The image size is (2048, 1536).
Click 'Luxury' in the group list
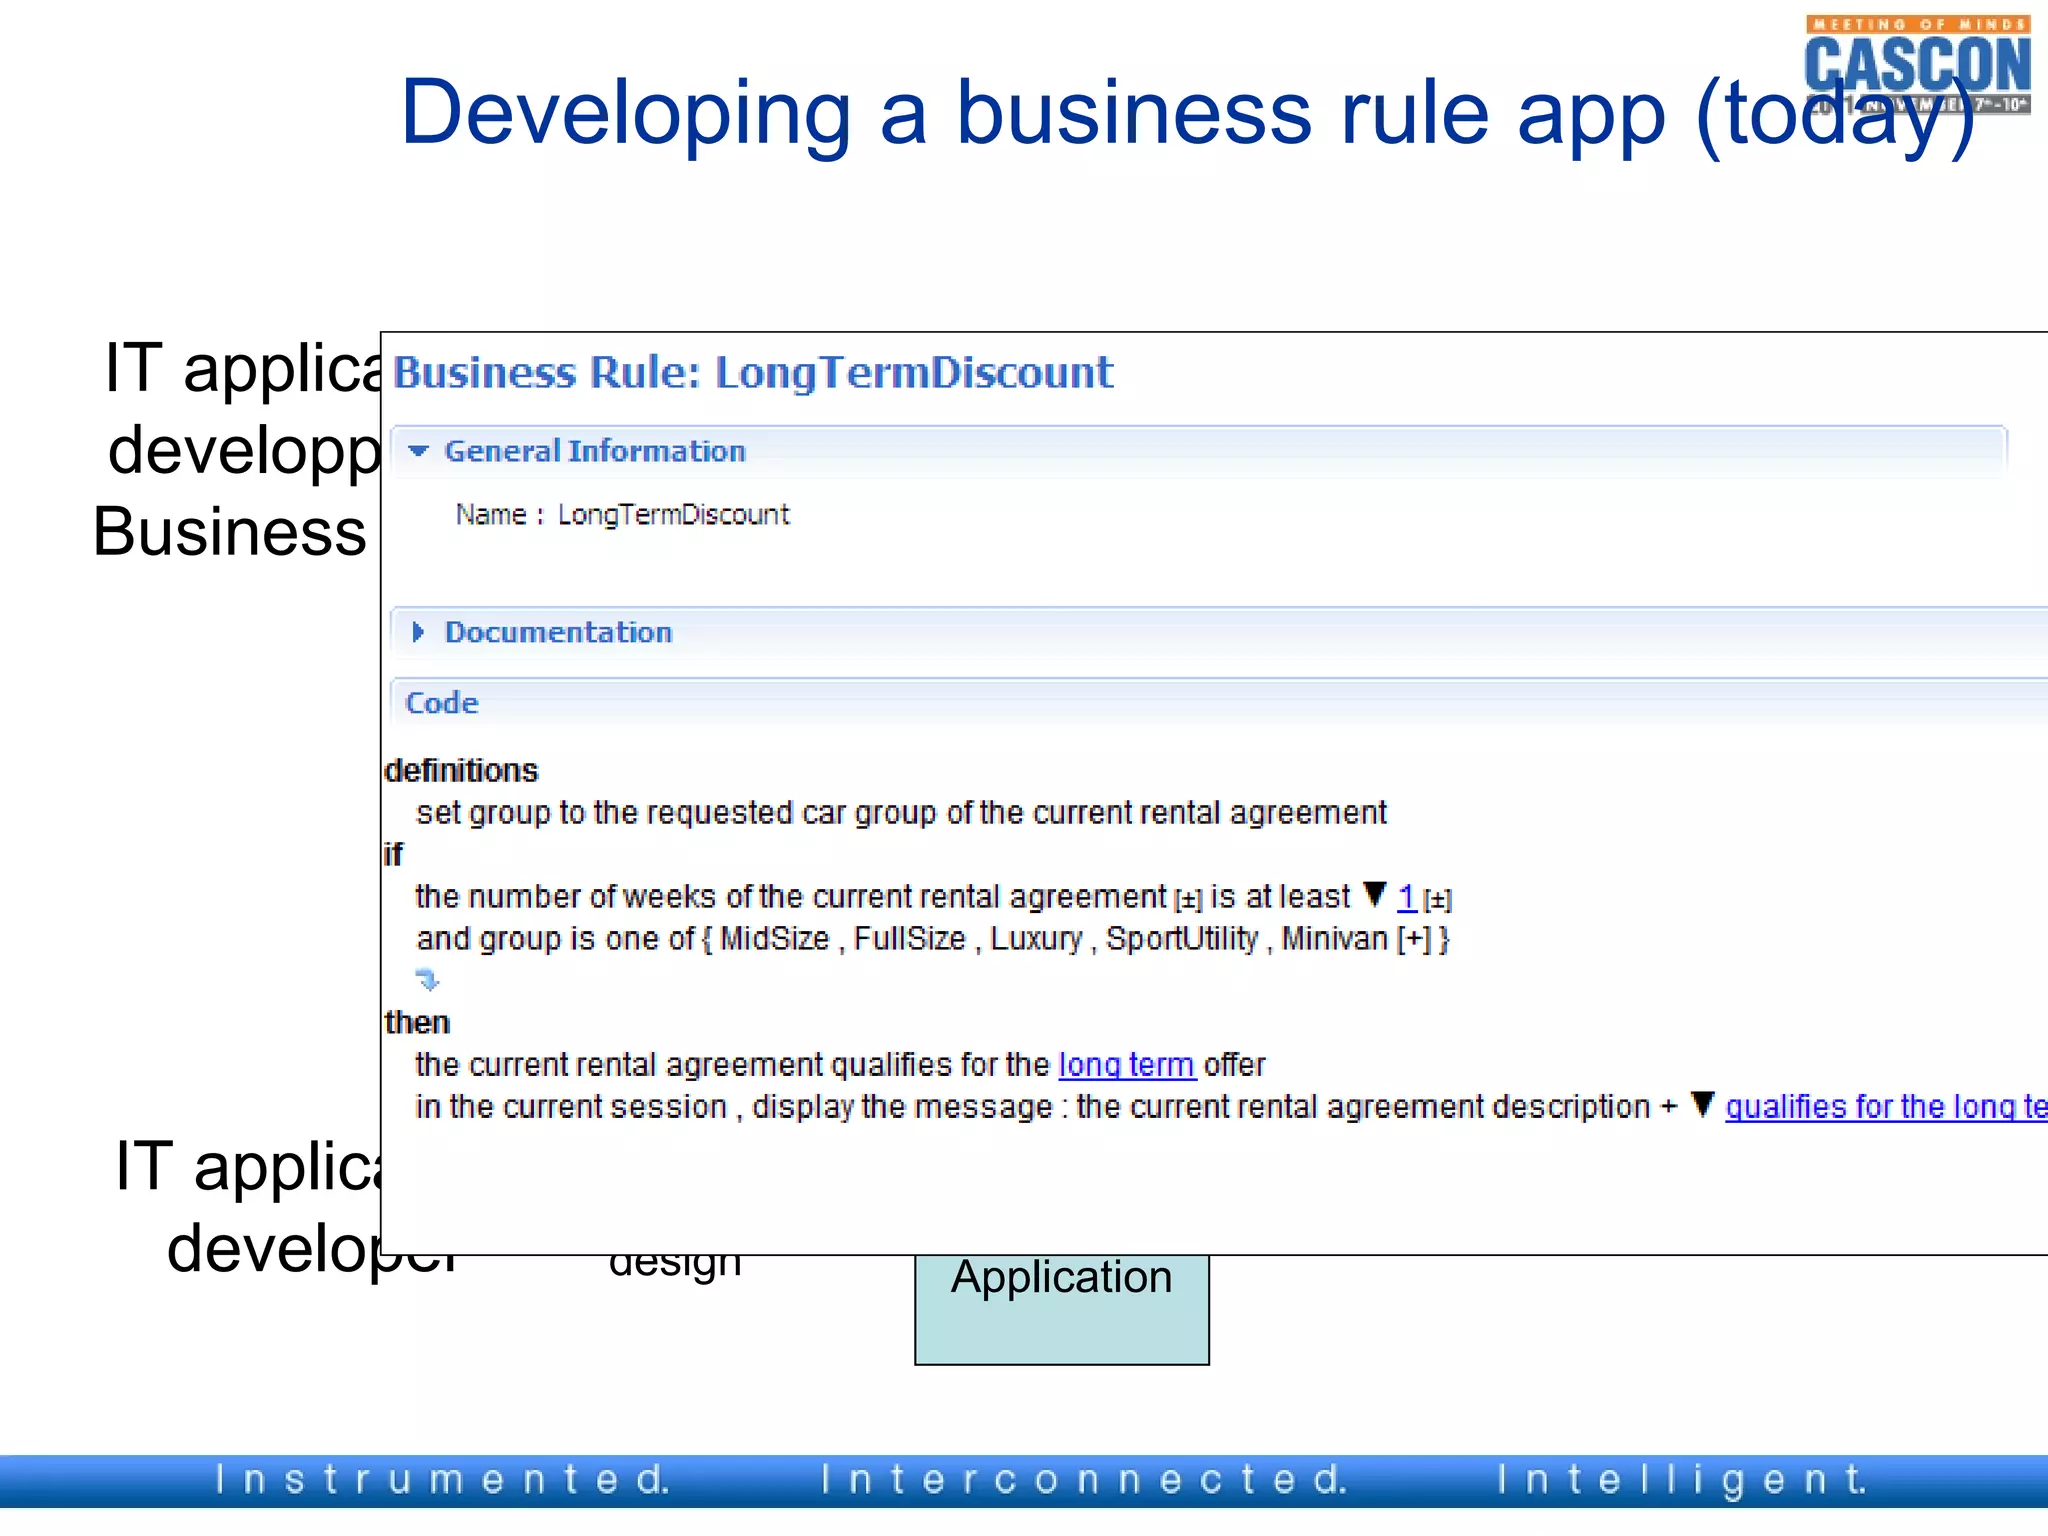tap(1036, 940)
